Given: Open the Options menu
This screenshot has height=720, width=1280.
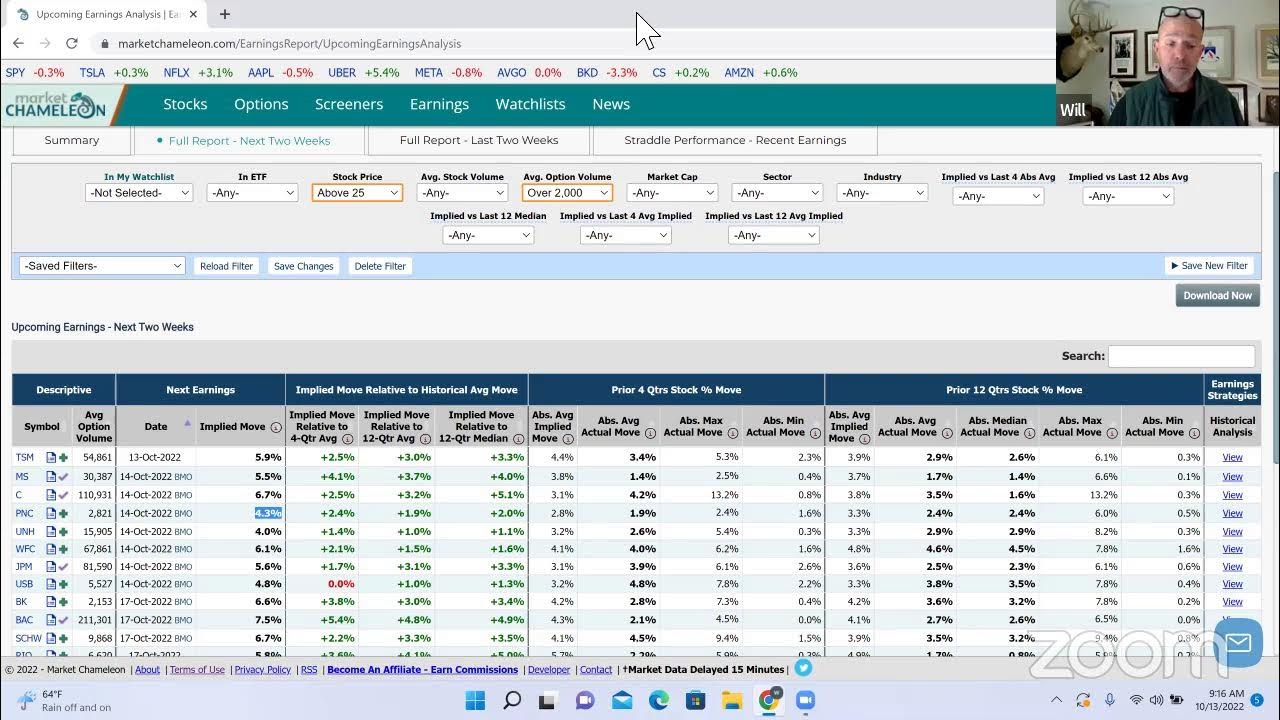Looking at the screenshot, I should (x=261, y=104).
